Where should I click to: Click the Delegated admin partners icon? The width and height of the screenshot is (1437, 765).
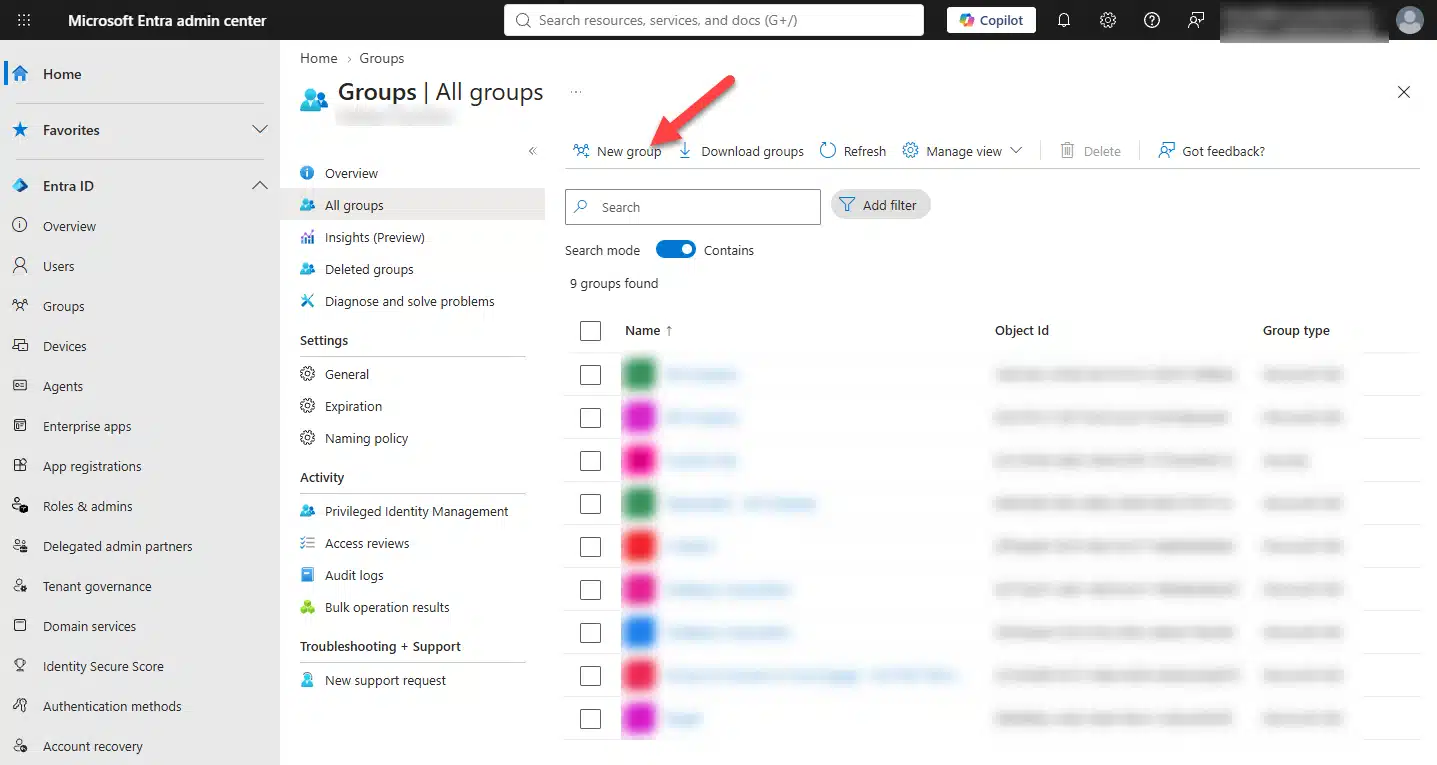click(20, 546)
